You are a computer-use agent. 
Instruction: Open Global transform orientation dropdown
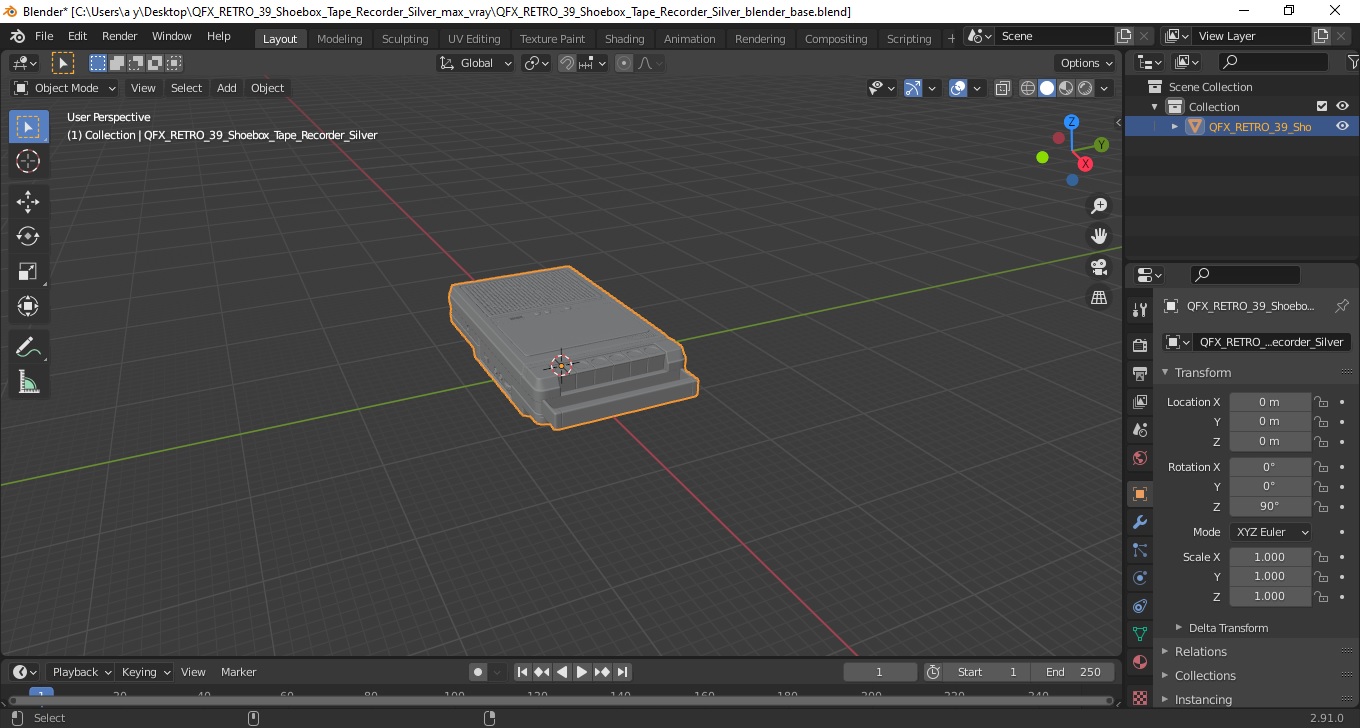[x=475, y=63]
